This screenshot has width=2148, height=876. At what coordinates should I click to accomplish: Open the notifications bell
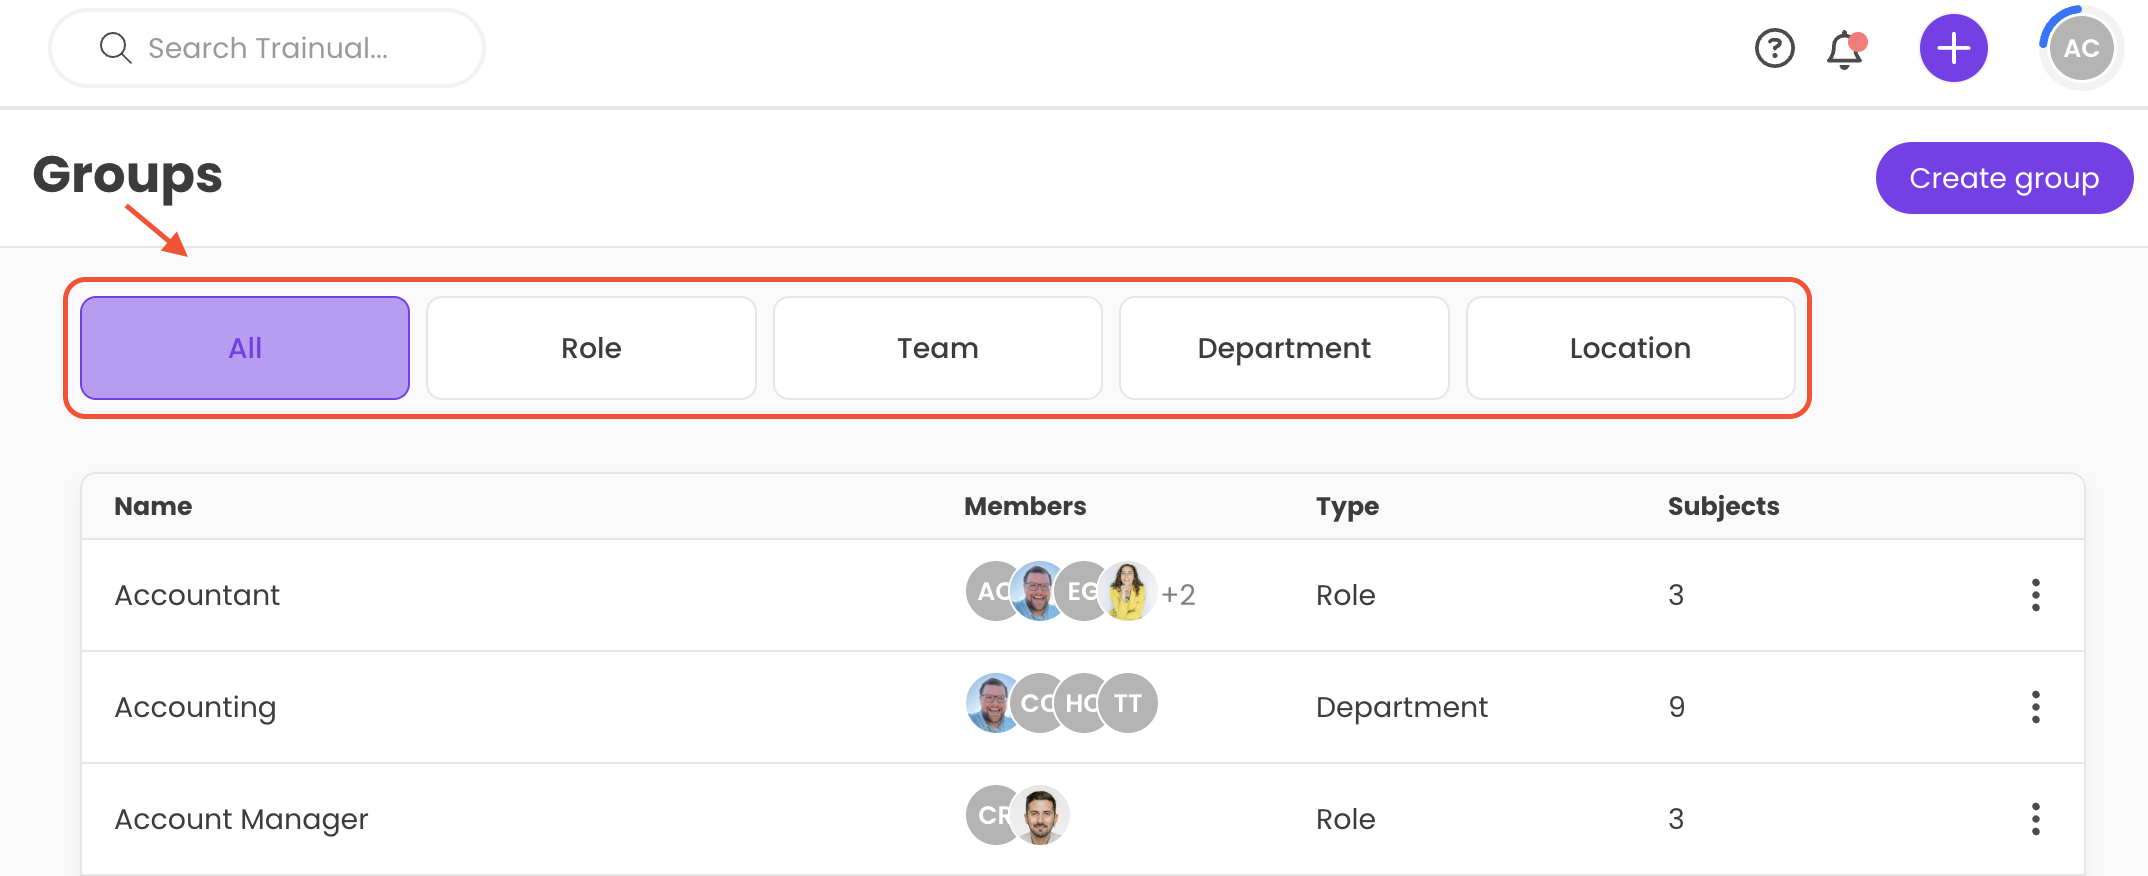tap(1845, 49)
